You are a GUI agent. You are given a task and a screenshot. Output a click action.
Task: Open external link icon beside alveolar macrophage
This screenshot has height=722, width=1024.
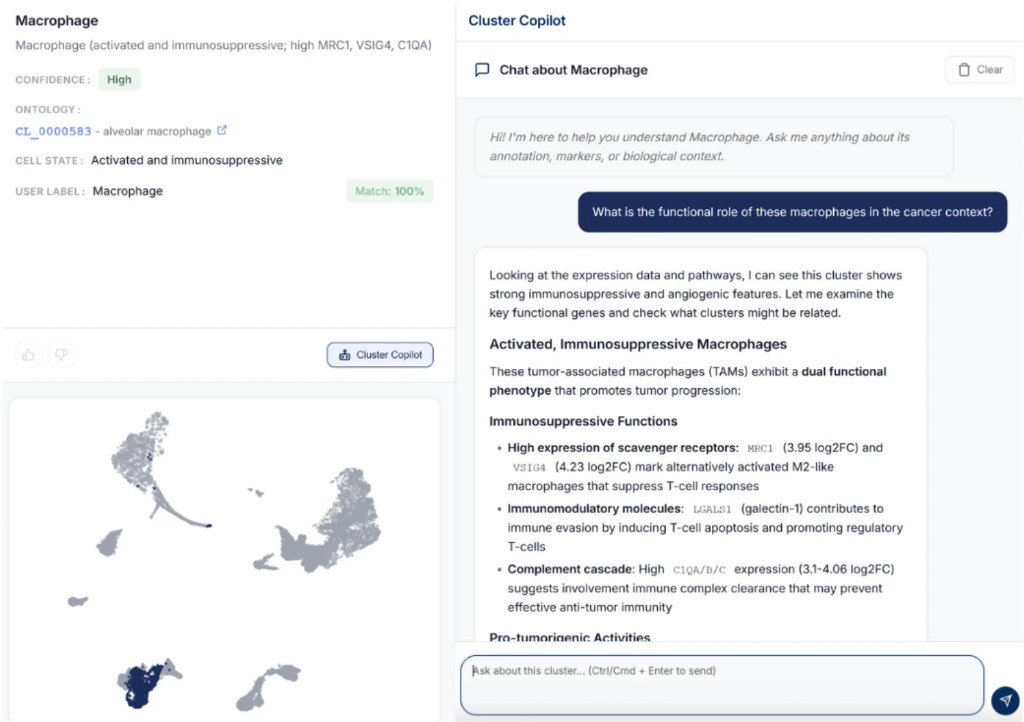point(222,130)
